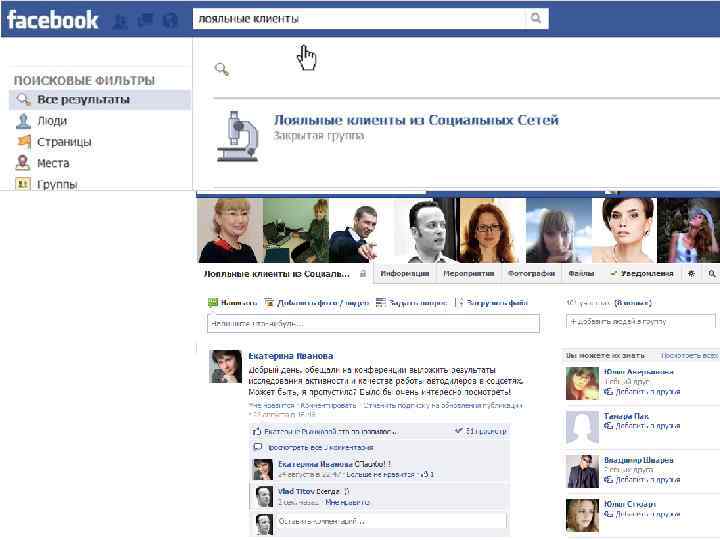Viewport: 720px width, 540px height.
Task: Click group name Лояльные клиенты из Социаль... heading
Action: tap(277, 274)
